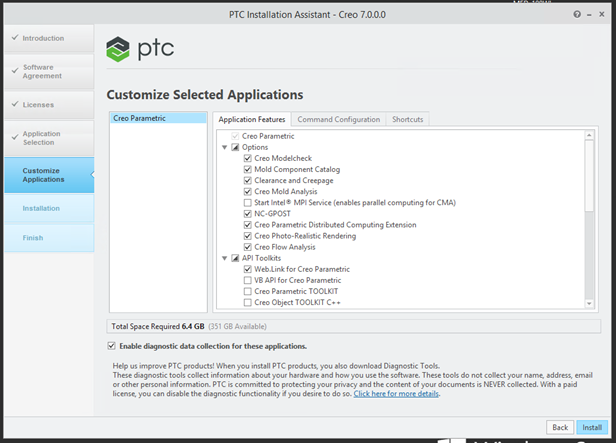
Task: Open Click here for more details link
Action: pos(396,394)
